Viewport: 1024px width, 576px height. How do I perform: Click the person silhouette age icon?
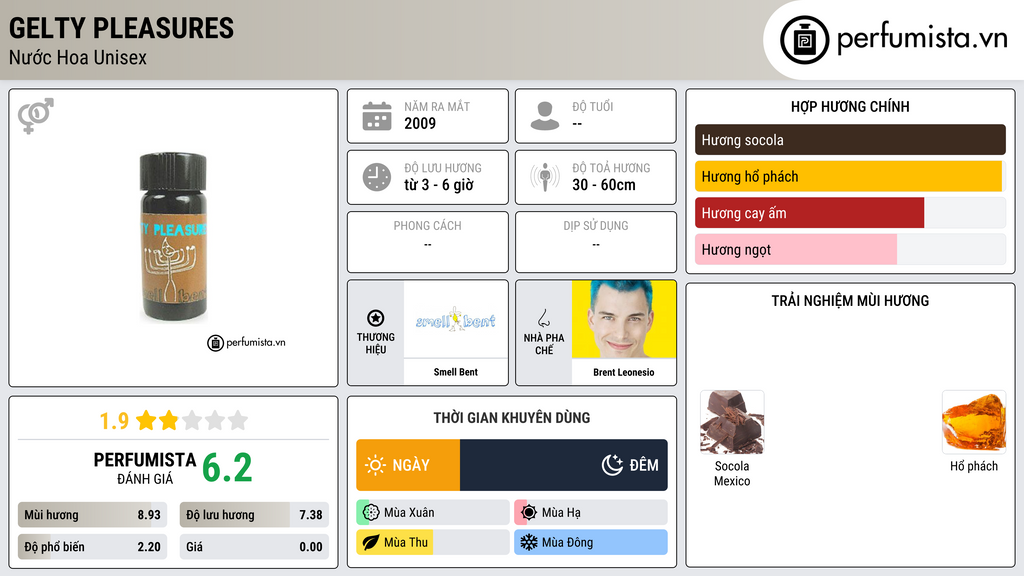tap(545, 116)
